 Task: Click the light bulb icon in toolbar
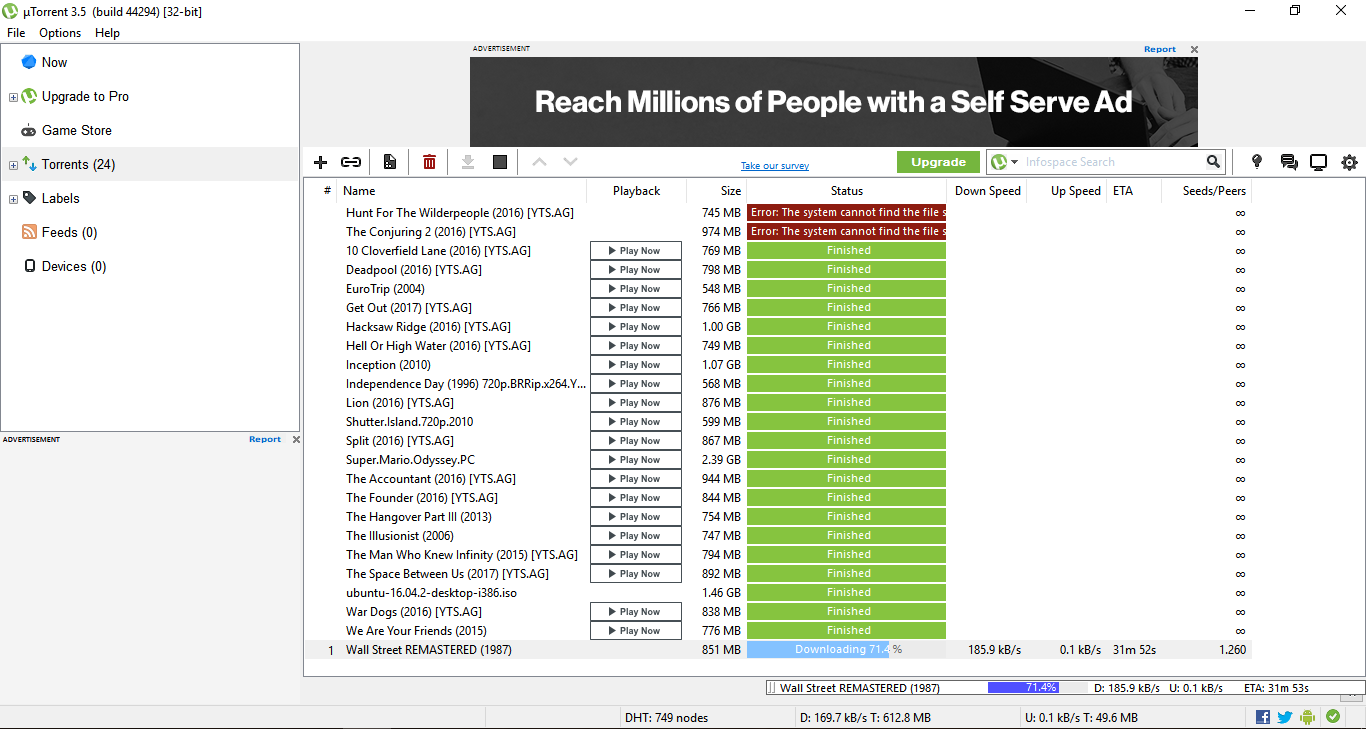(x=1257, y=162)
